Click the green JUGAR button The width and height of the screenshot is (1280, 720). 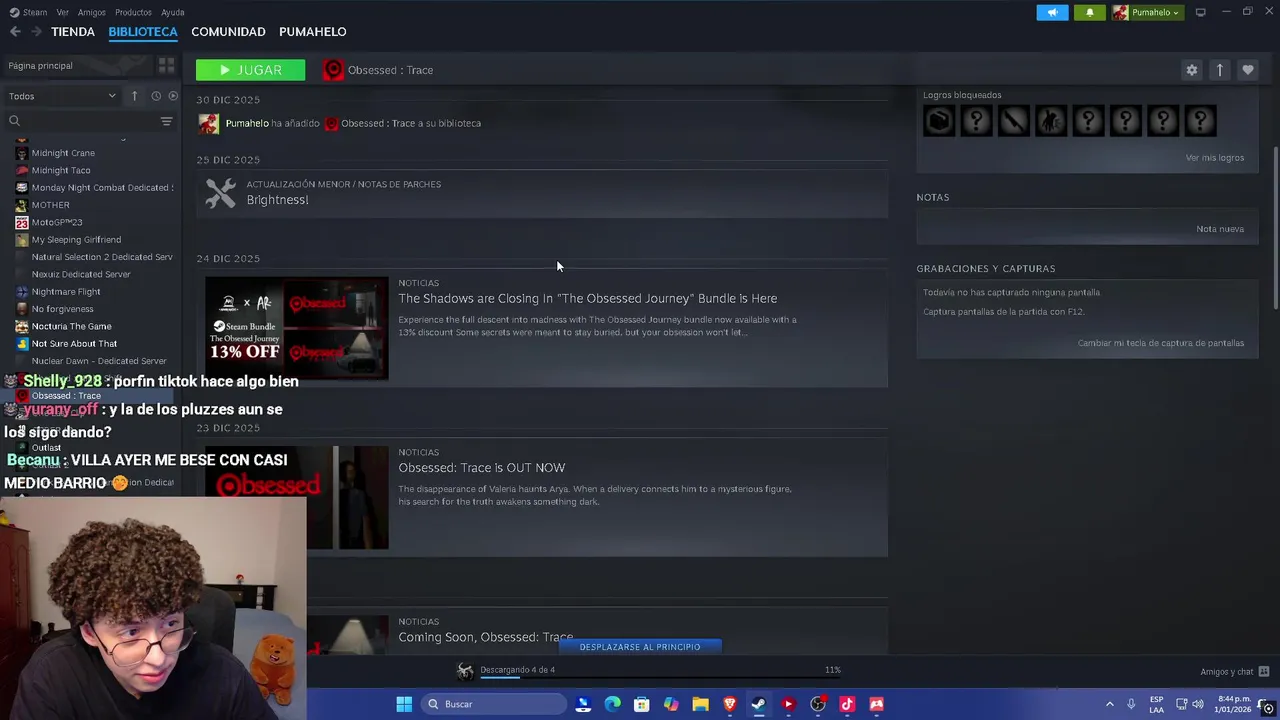coord(250,70)
